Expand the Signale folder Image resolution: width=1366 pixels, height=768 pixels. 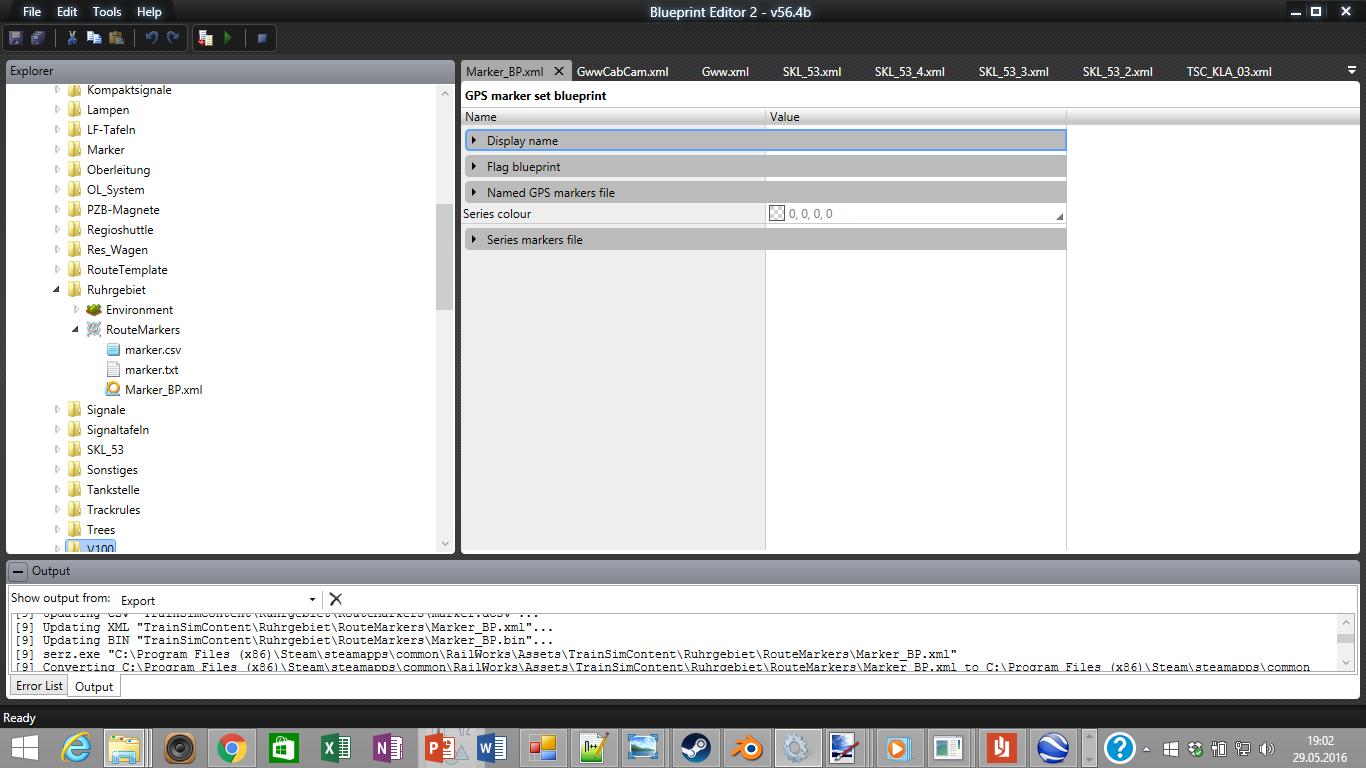57,409
